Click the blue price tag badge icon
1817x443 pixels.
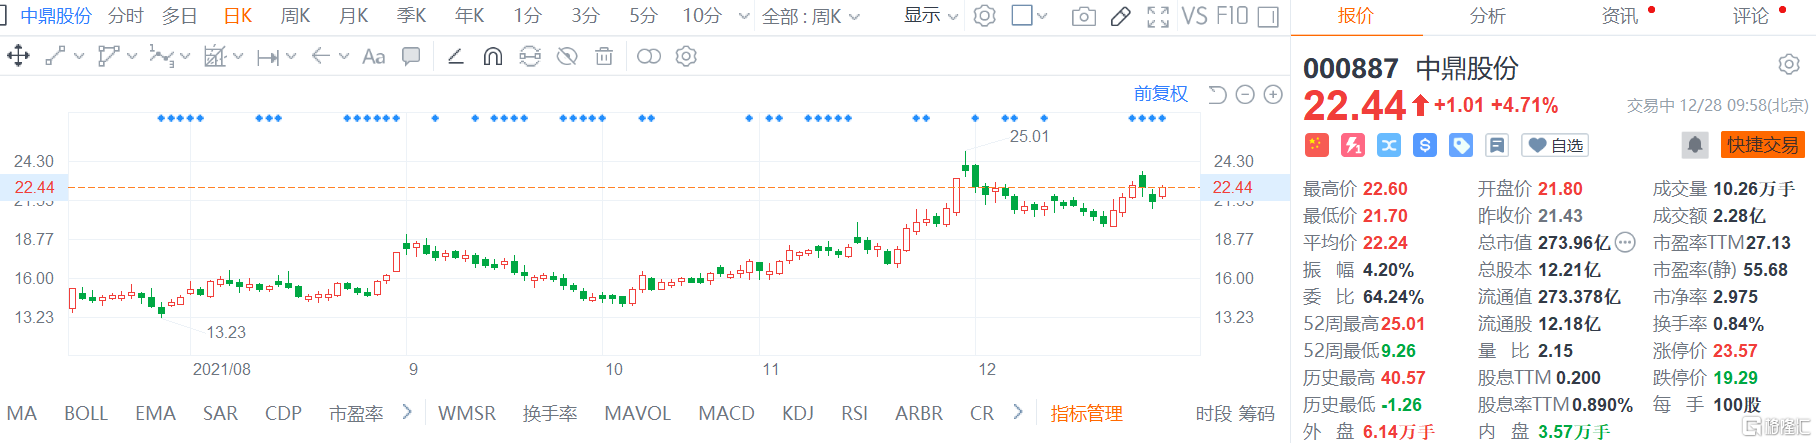[x=1461, y=145]
